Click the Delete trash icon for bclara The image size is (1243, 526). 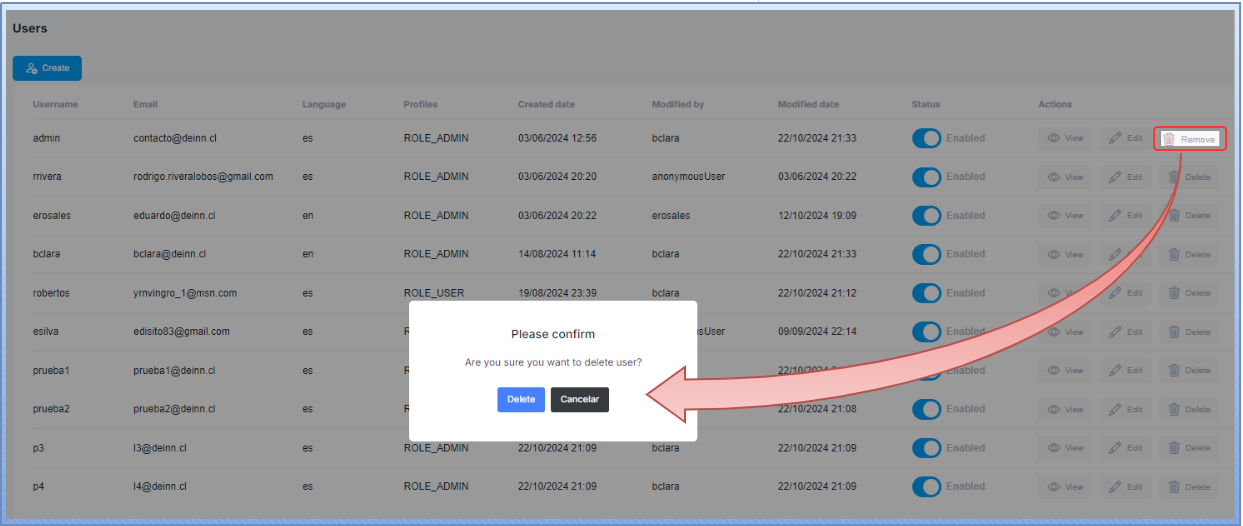1173,255
